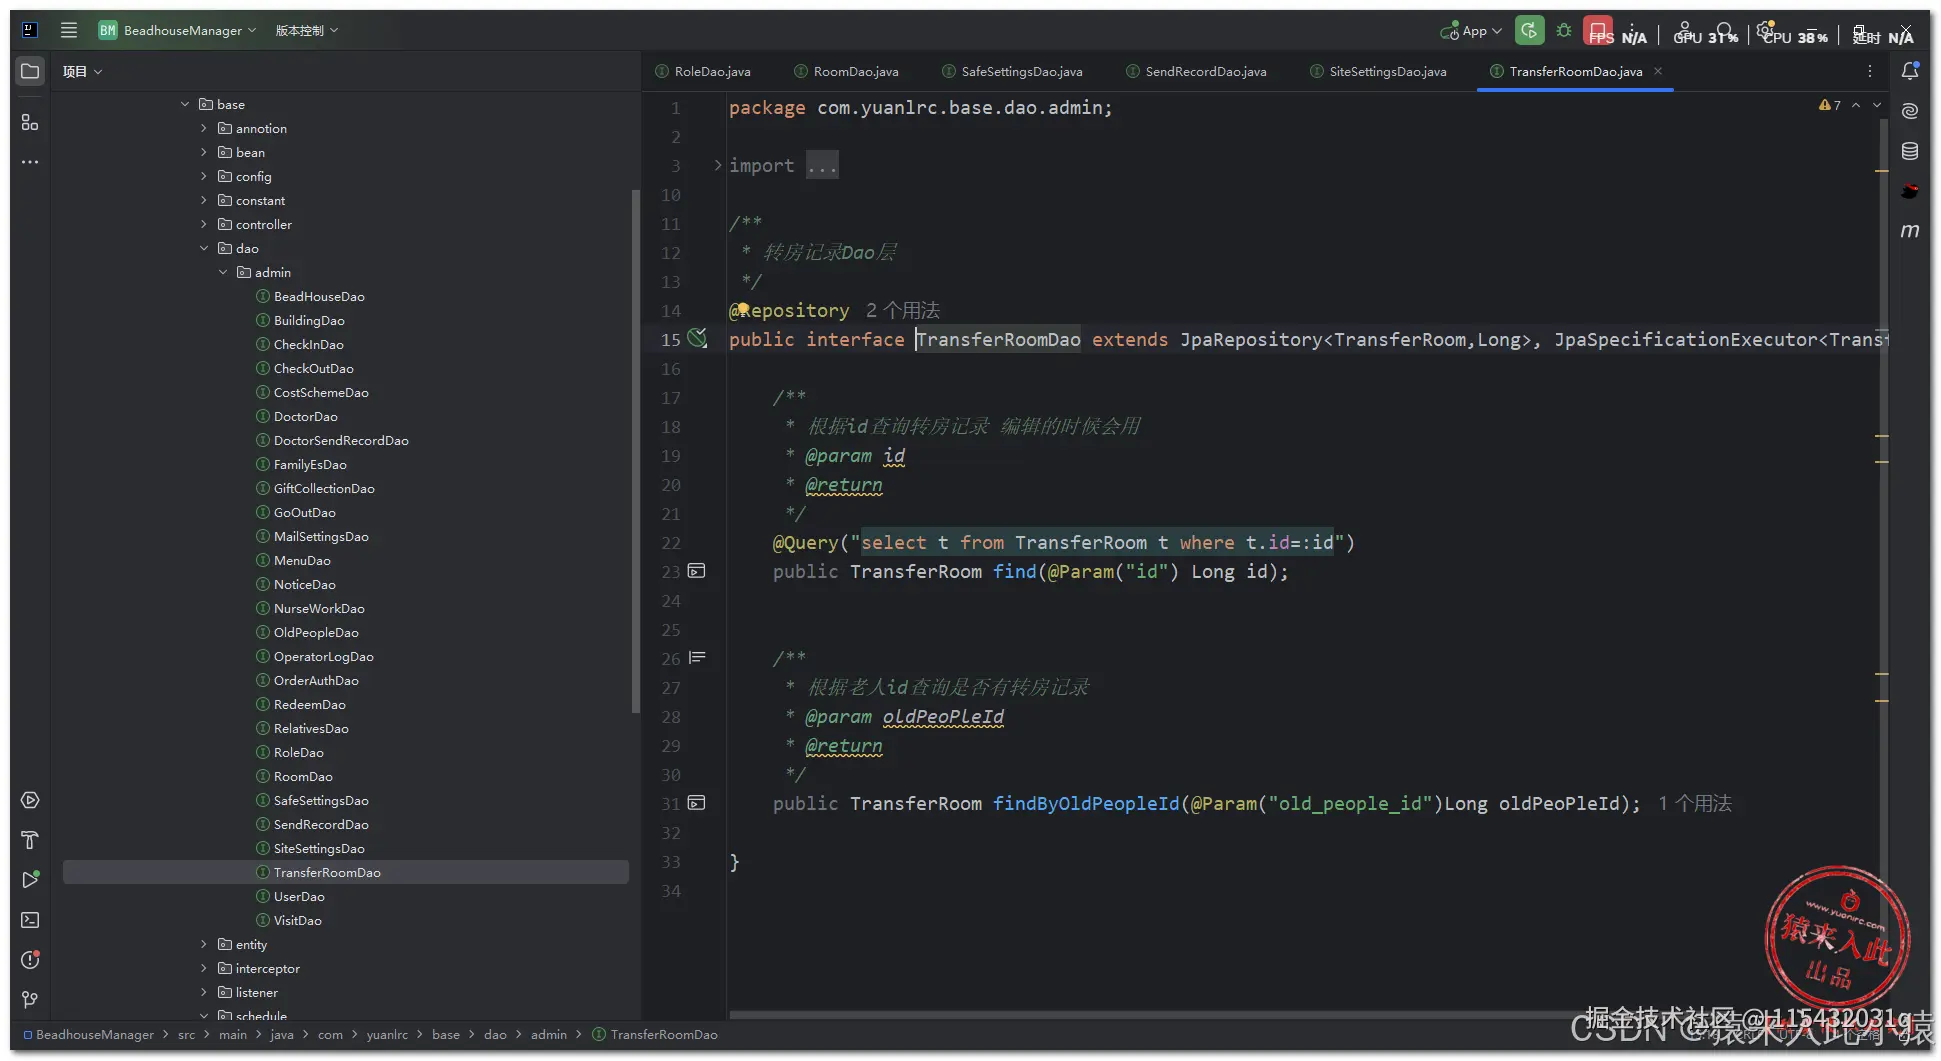
Task: Go to next highlighted problem arrow
Action: coord(1877,105)
